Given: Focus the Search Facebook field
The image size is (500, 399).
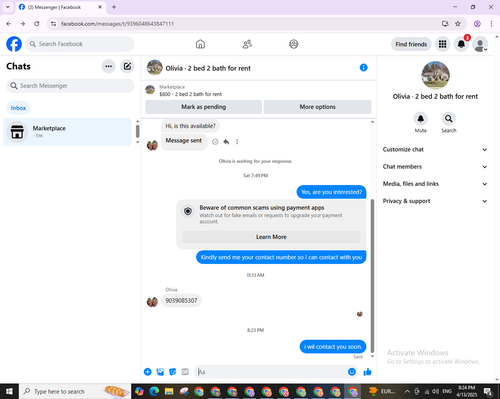Looking at the screenshot, I should [80, 44].
